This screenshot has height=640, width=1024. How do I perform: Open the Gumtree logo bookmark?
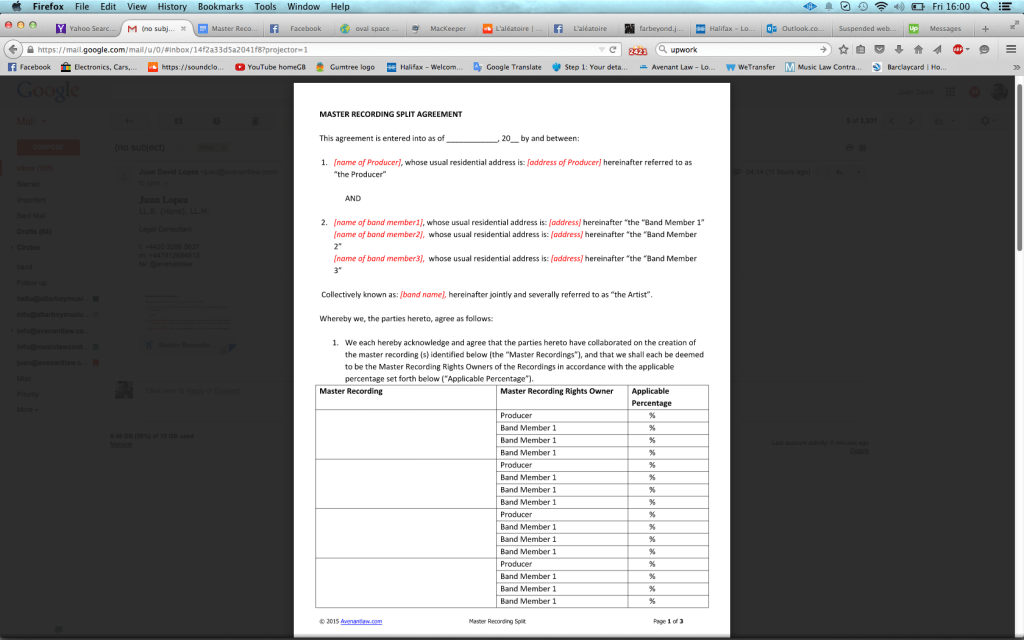tap(345, 67)
